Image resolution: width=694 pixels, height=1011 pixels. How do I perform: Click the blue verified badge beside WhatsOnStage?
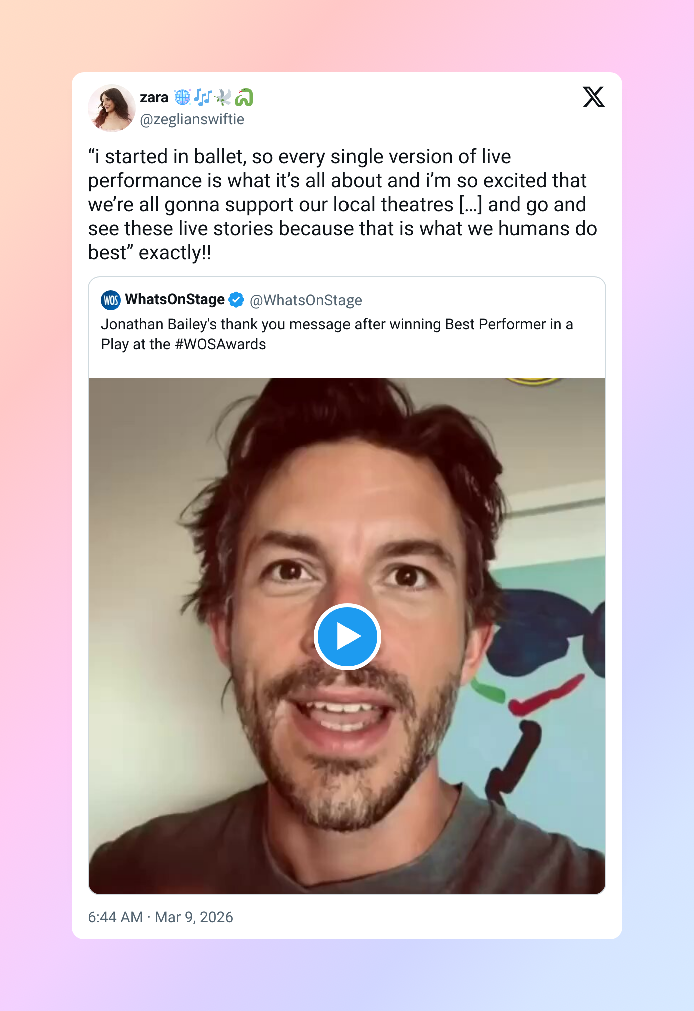click(236, 300)
